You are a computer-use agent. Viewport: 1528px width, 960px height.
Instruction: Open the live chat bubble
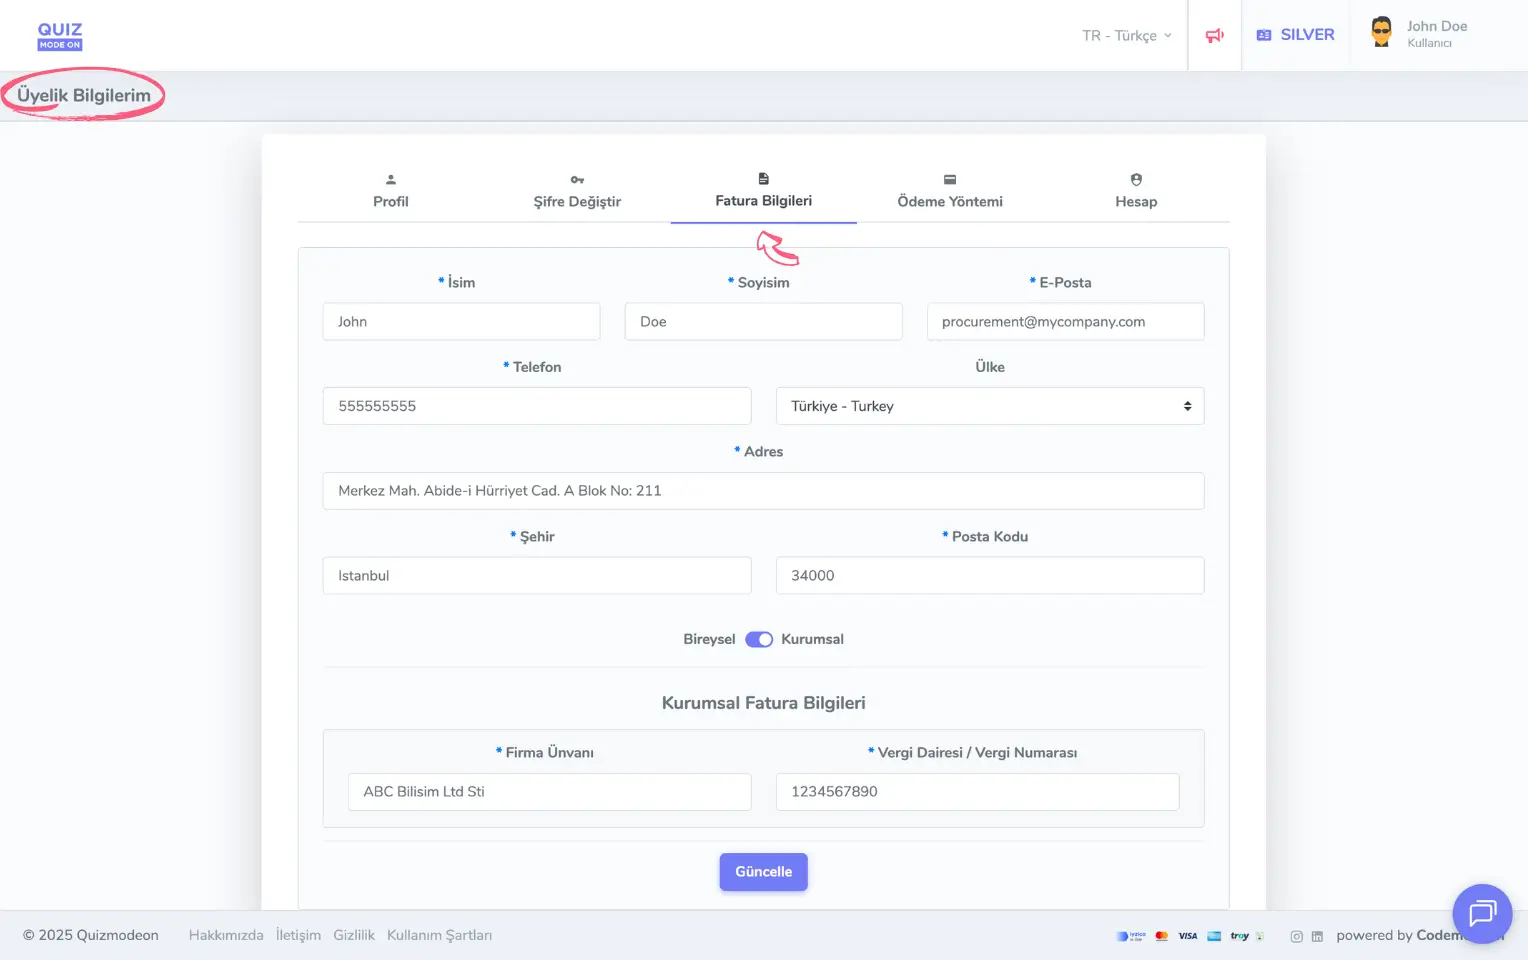1481,913
